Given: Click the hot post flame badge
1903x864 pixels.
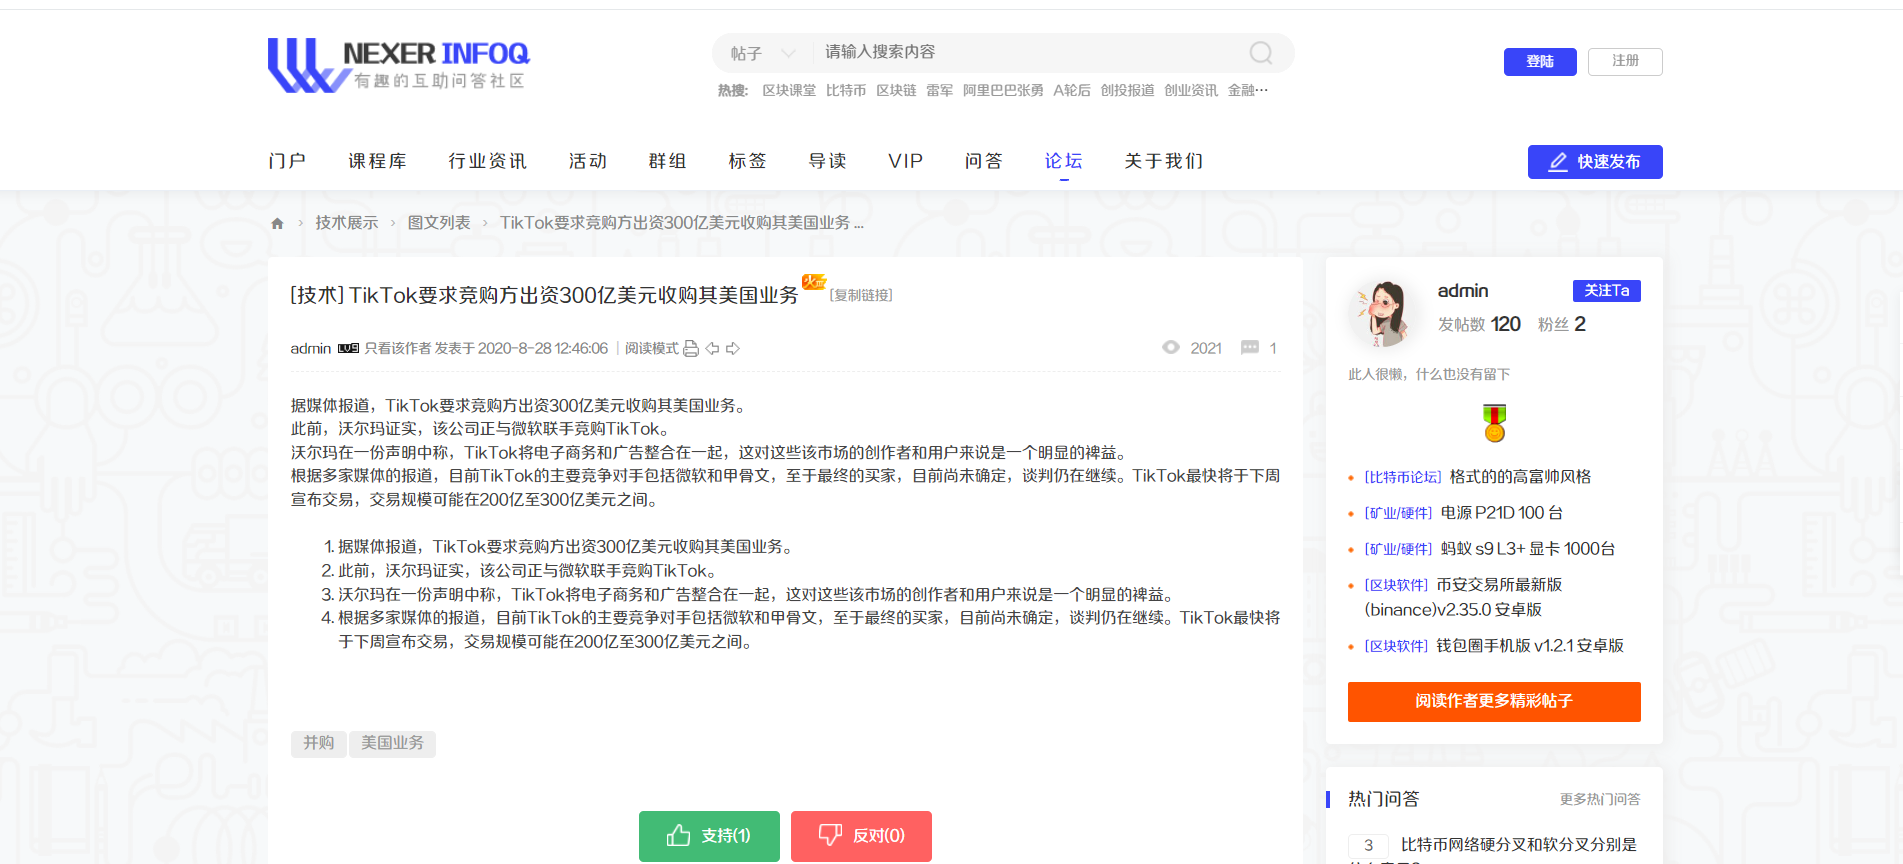Looking at the screenshot, I should pyautogui.click(x=814, y=282).
